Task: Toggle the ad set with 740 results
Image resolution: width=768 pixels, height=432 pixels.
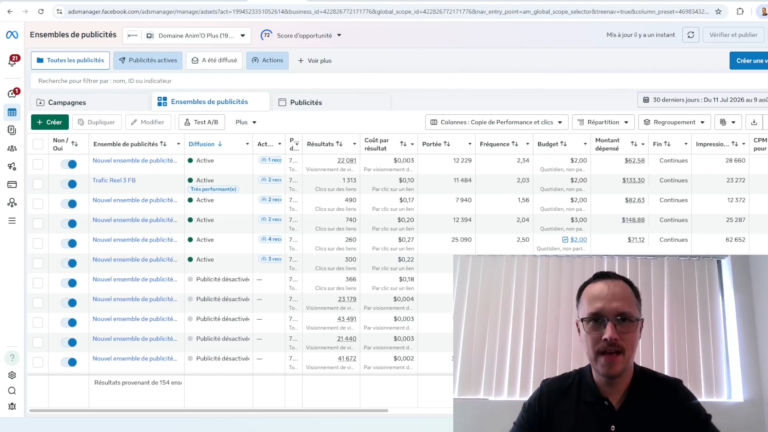Action: tap(69, 223)
